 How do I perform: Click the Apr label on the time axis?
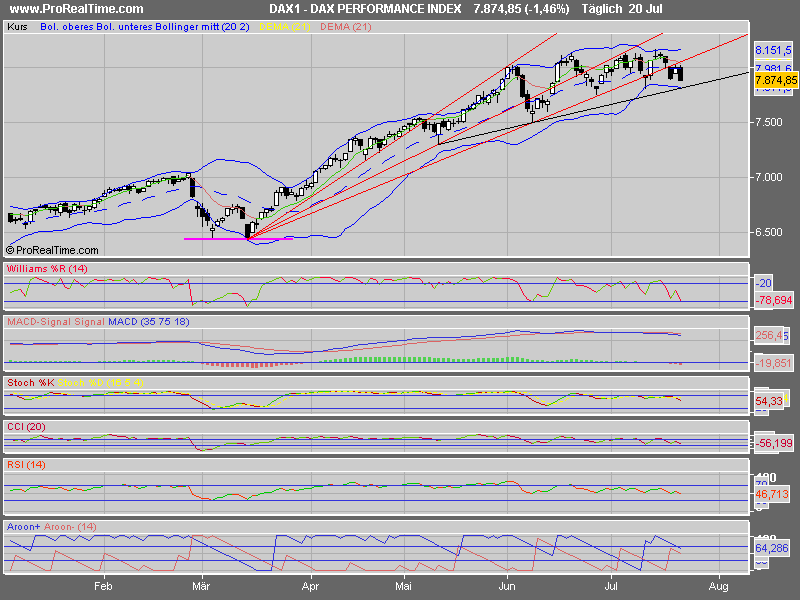click(310, 586)
